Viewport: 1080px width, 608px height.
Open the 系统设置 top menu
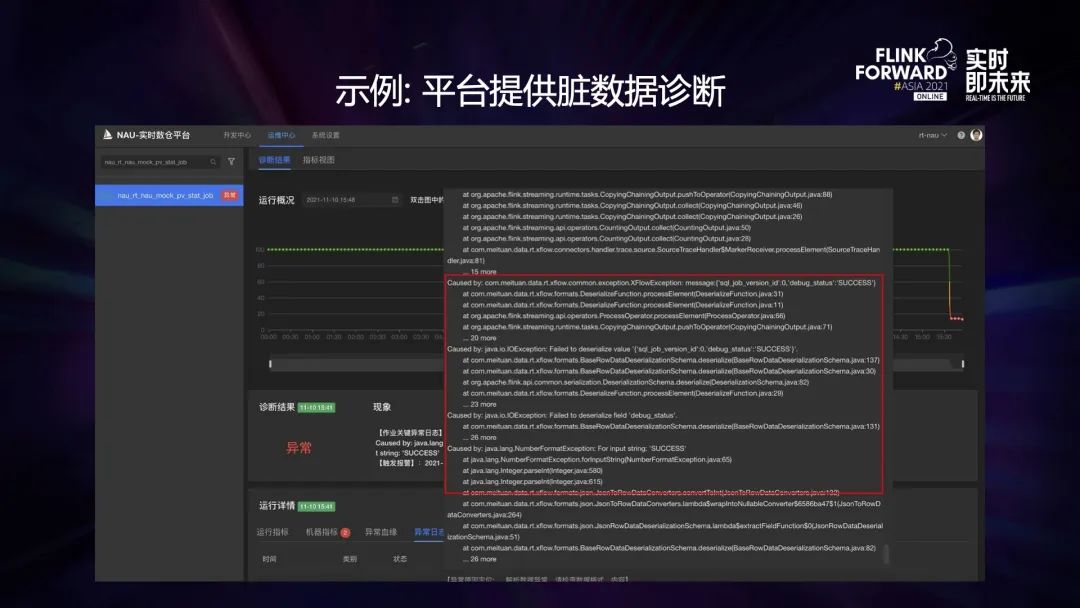(x=325, y=135)
